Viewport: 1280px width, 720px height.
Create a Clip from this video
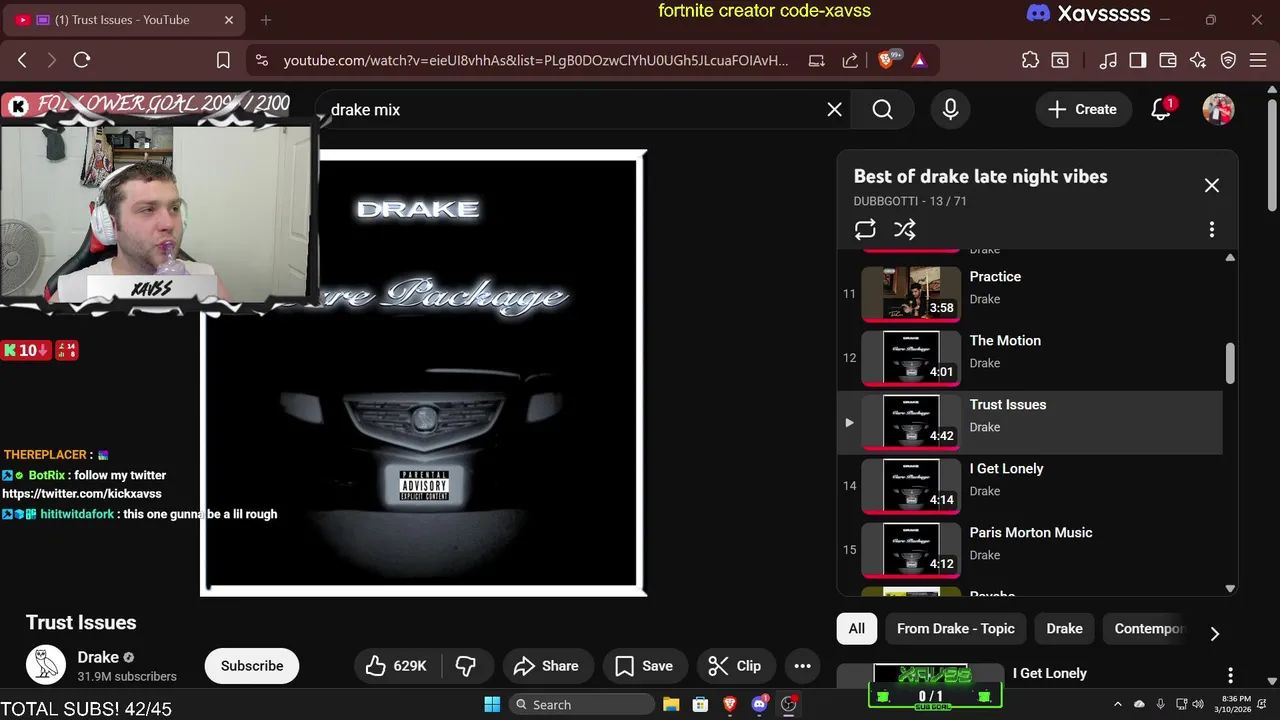[x=734, y=666]
